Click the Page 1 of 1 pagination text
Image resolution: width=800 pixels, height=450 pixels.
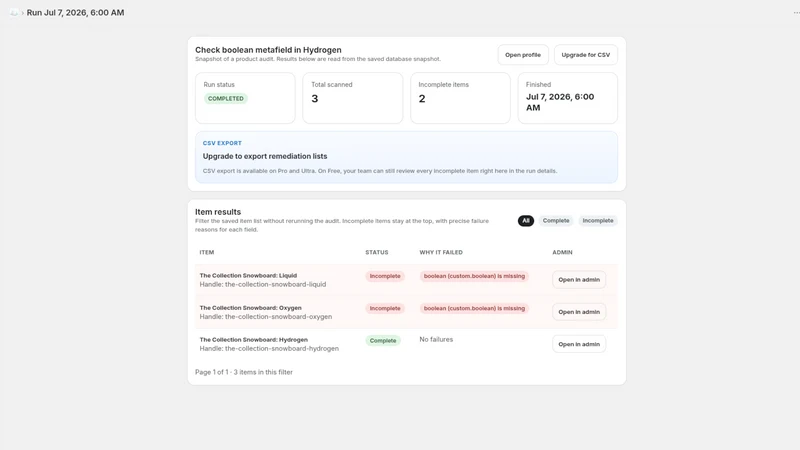(x=244, y=372)
